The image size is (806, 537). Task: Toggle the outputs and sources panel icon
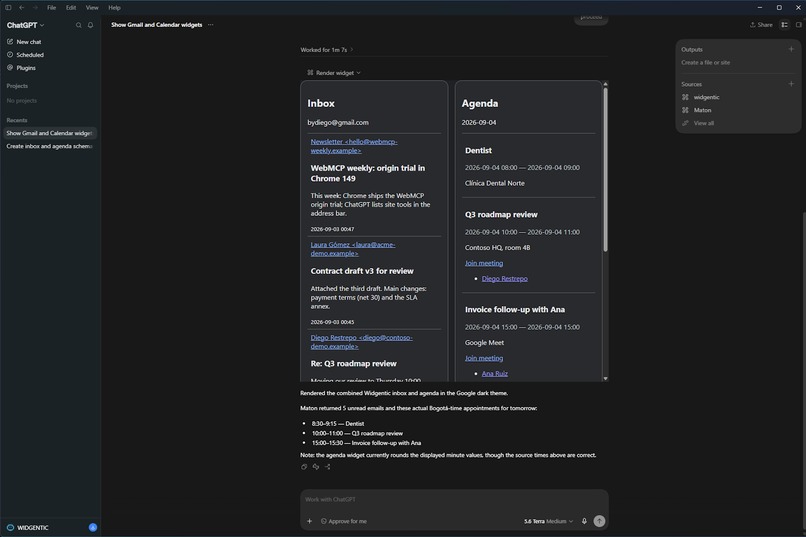click(784, 25)
